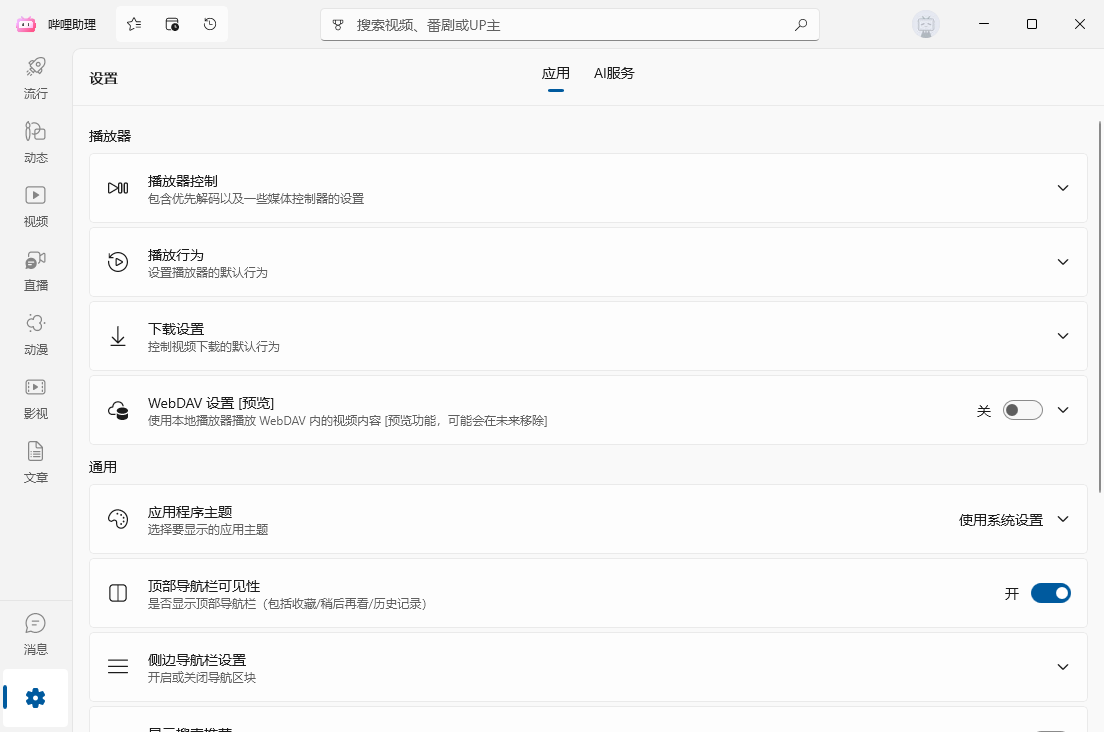The image size is (1104, 732).
Task: Switch to the 应用 tab
Action: 556,74
